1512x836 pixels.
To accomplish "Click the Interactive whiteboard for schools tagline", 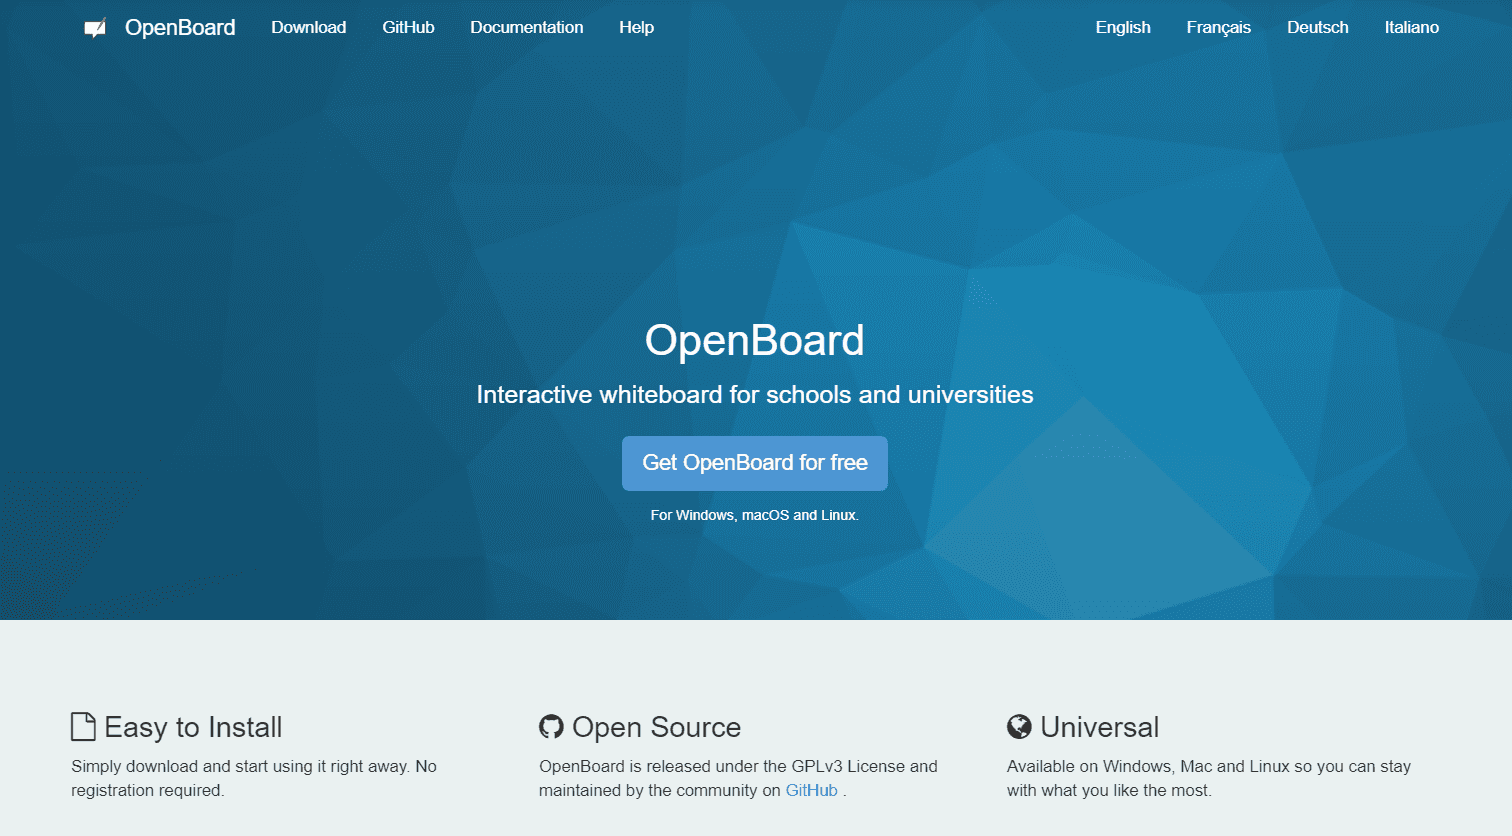I will tap(755, 395).
